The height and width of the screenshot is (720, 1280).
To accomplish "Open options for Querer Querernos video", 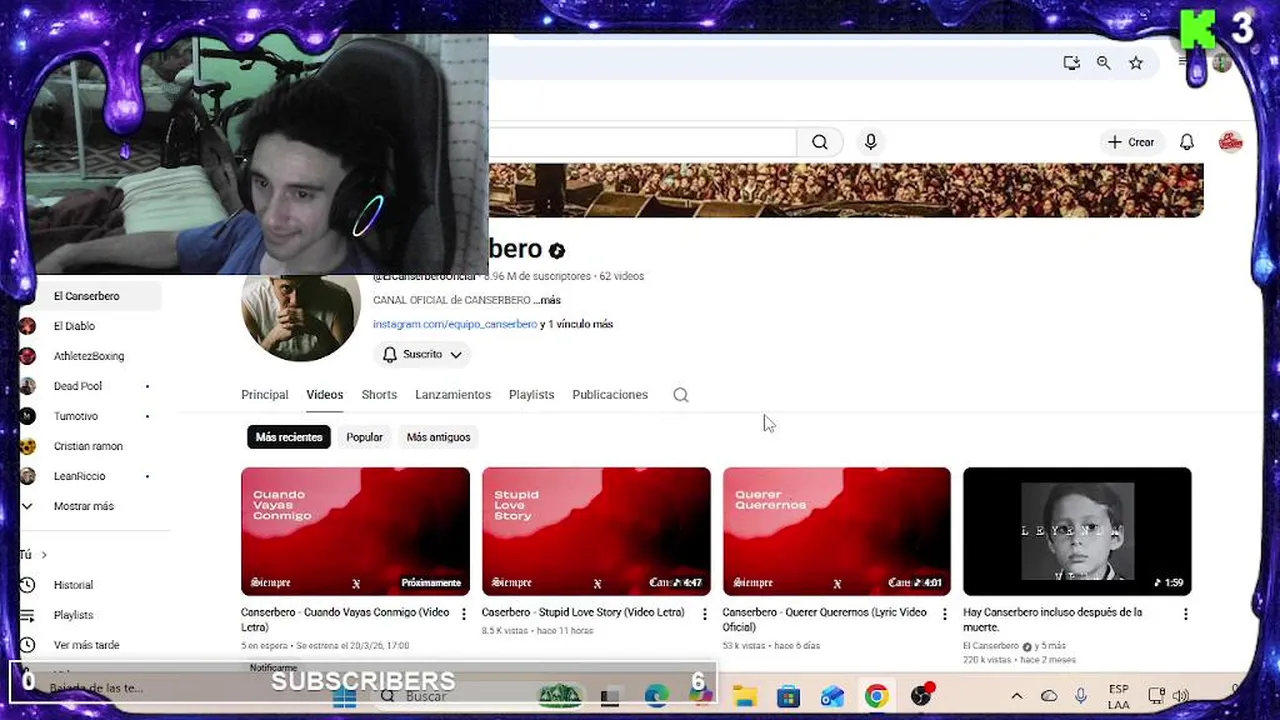I will pyautogui.click(x=944, y=614).
